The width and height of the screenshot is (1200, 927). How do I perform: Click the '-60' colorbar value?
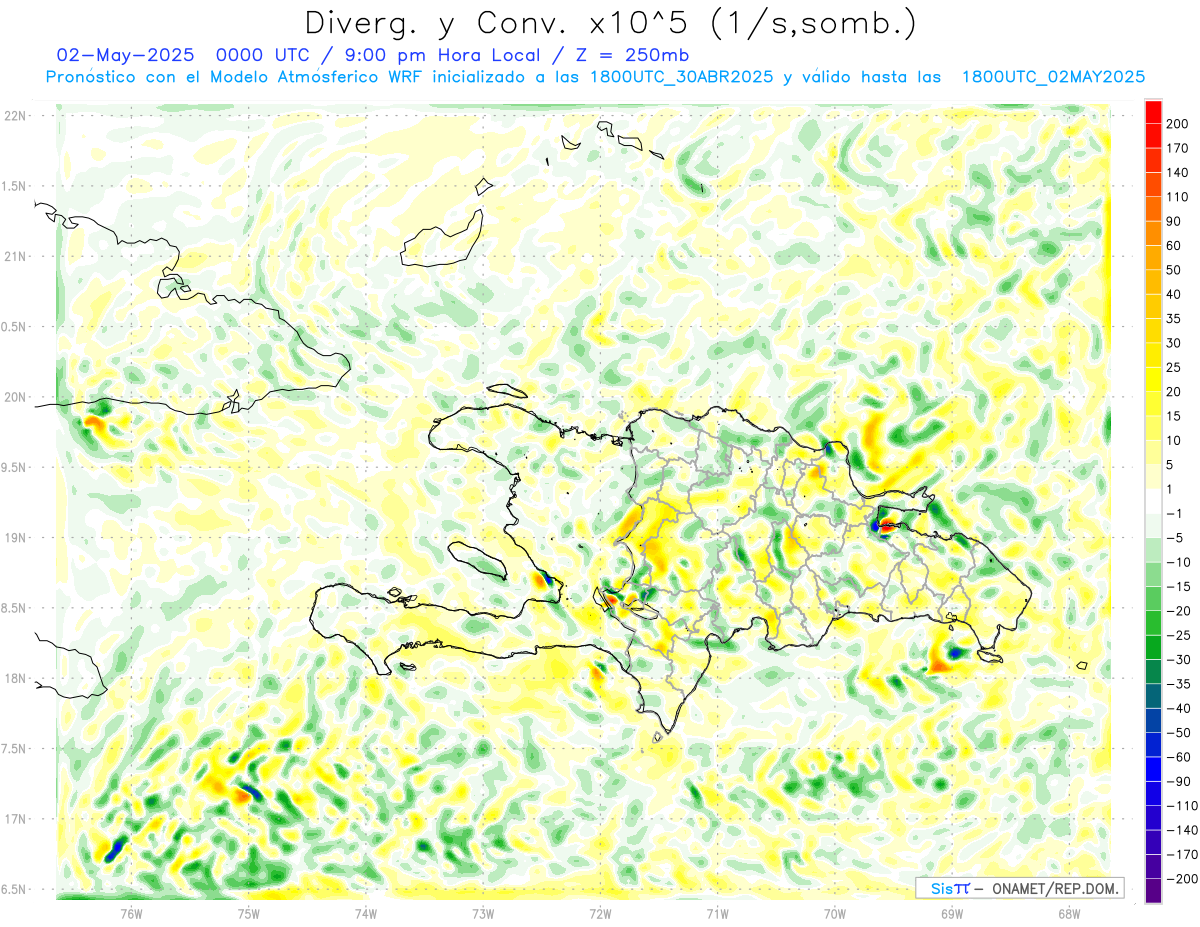click(x=1180, y=757)
